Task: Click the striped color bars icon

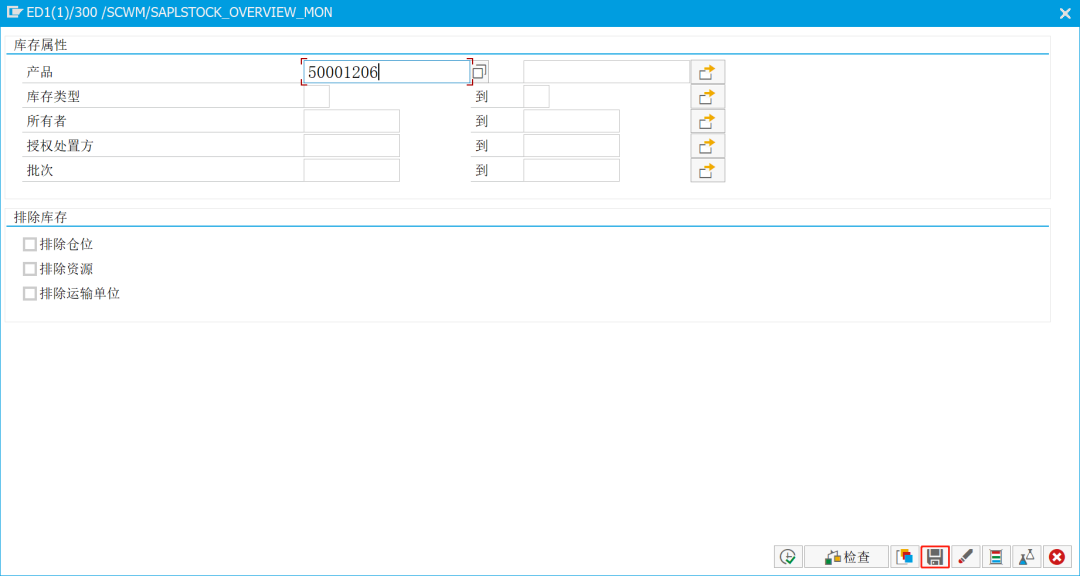Action: [996, 557]
